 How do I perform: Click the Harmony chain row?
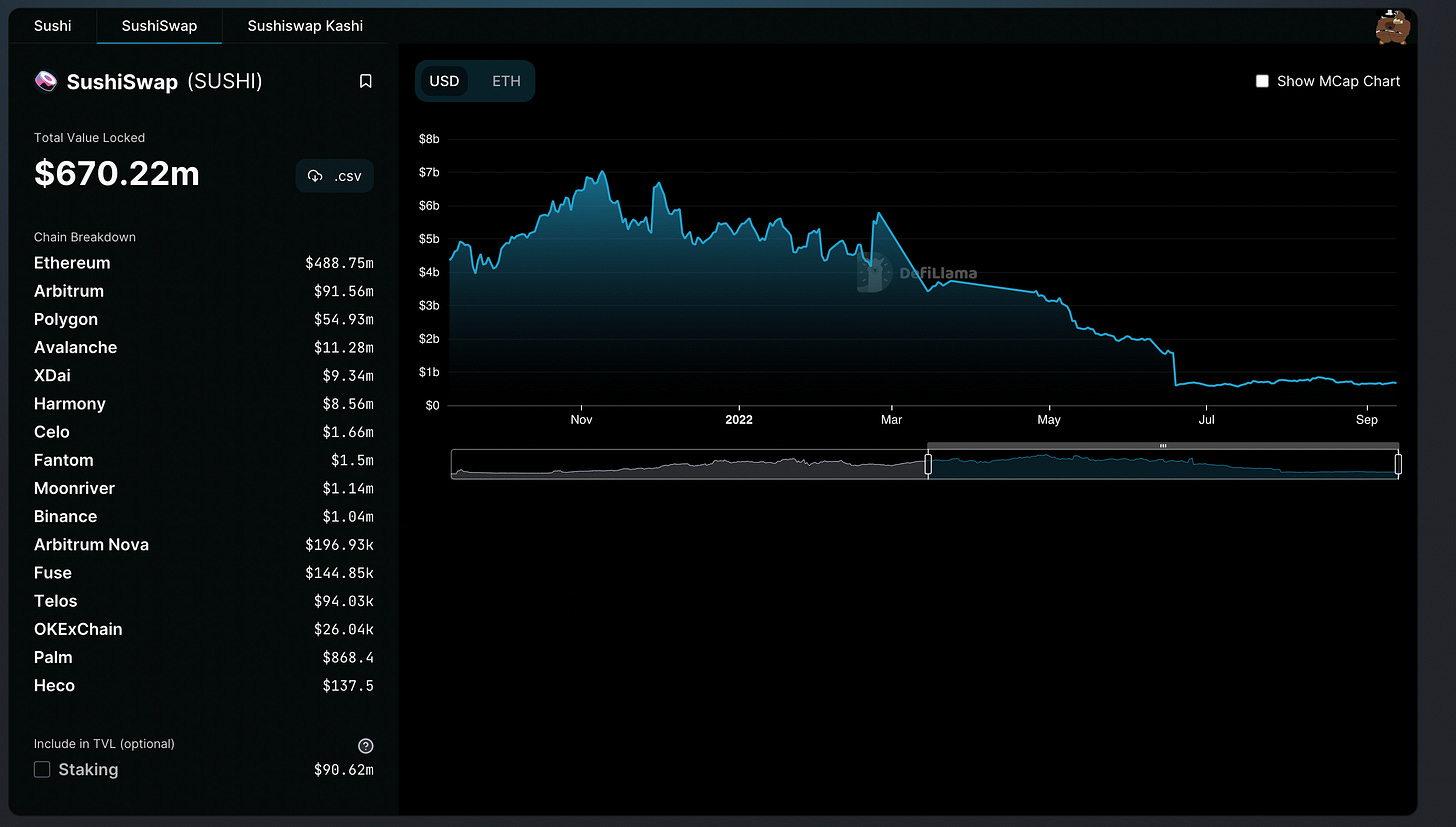(x=204, y=403)
